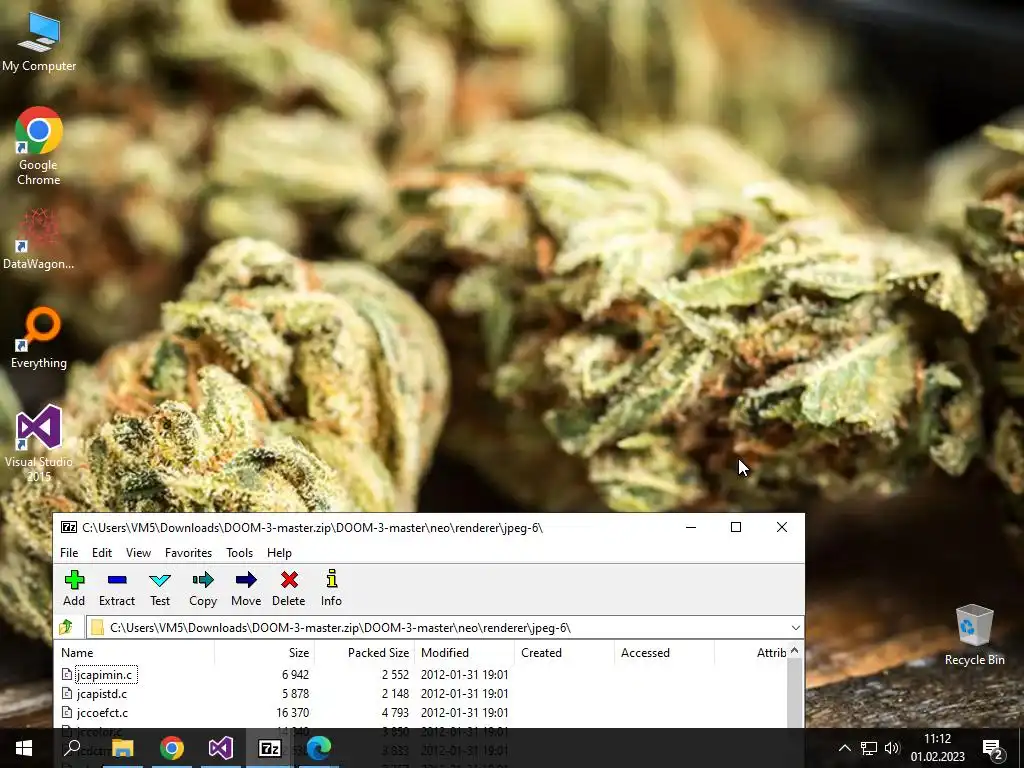The width and height of the screenshot is (1024, 768).
Task: Click the 7-Zip title bar icon
Action: [69, 528]
